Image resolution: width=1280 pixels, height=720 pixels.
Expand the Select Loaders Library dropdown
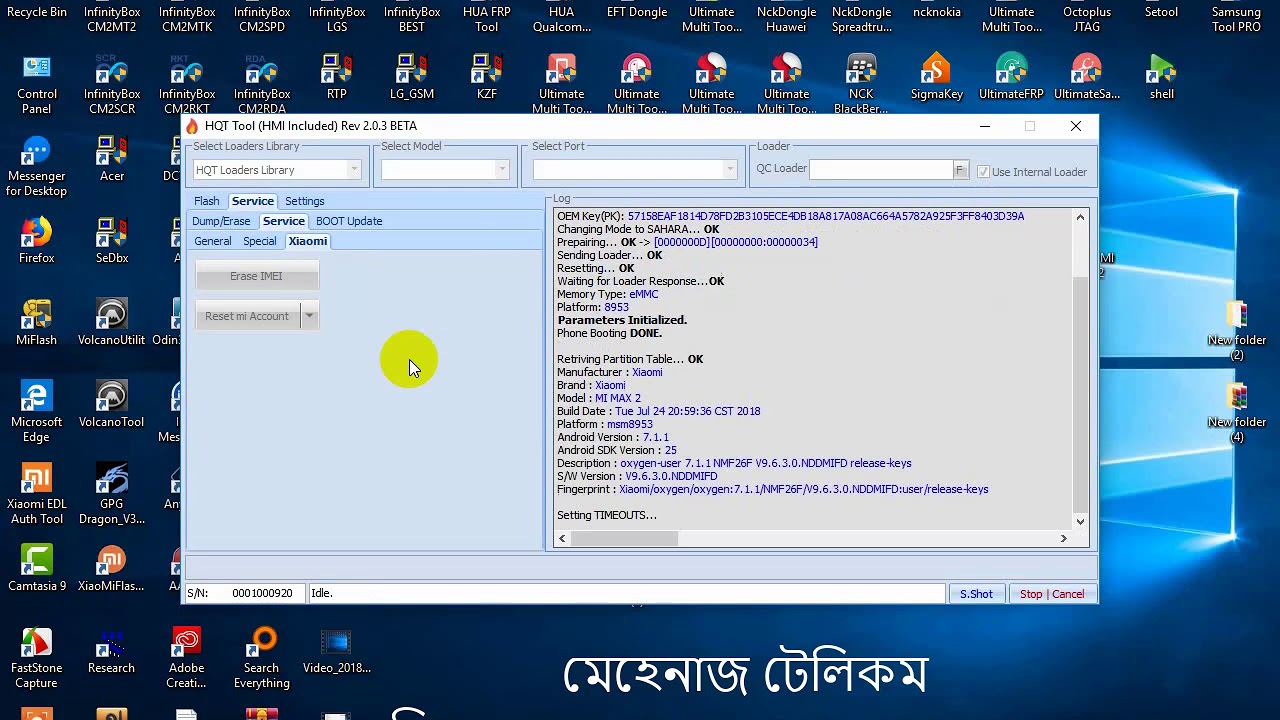click(x=354, y=170)
